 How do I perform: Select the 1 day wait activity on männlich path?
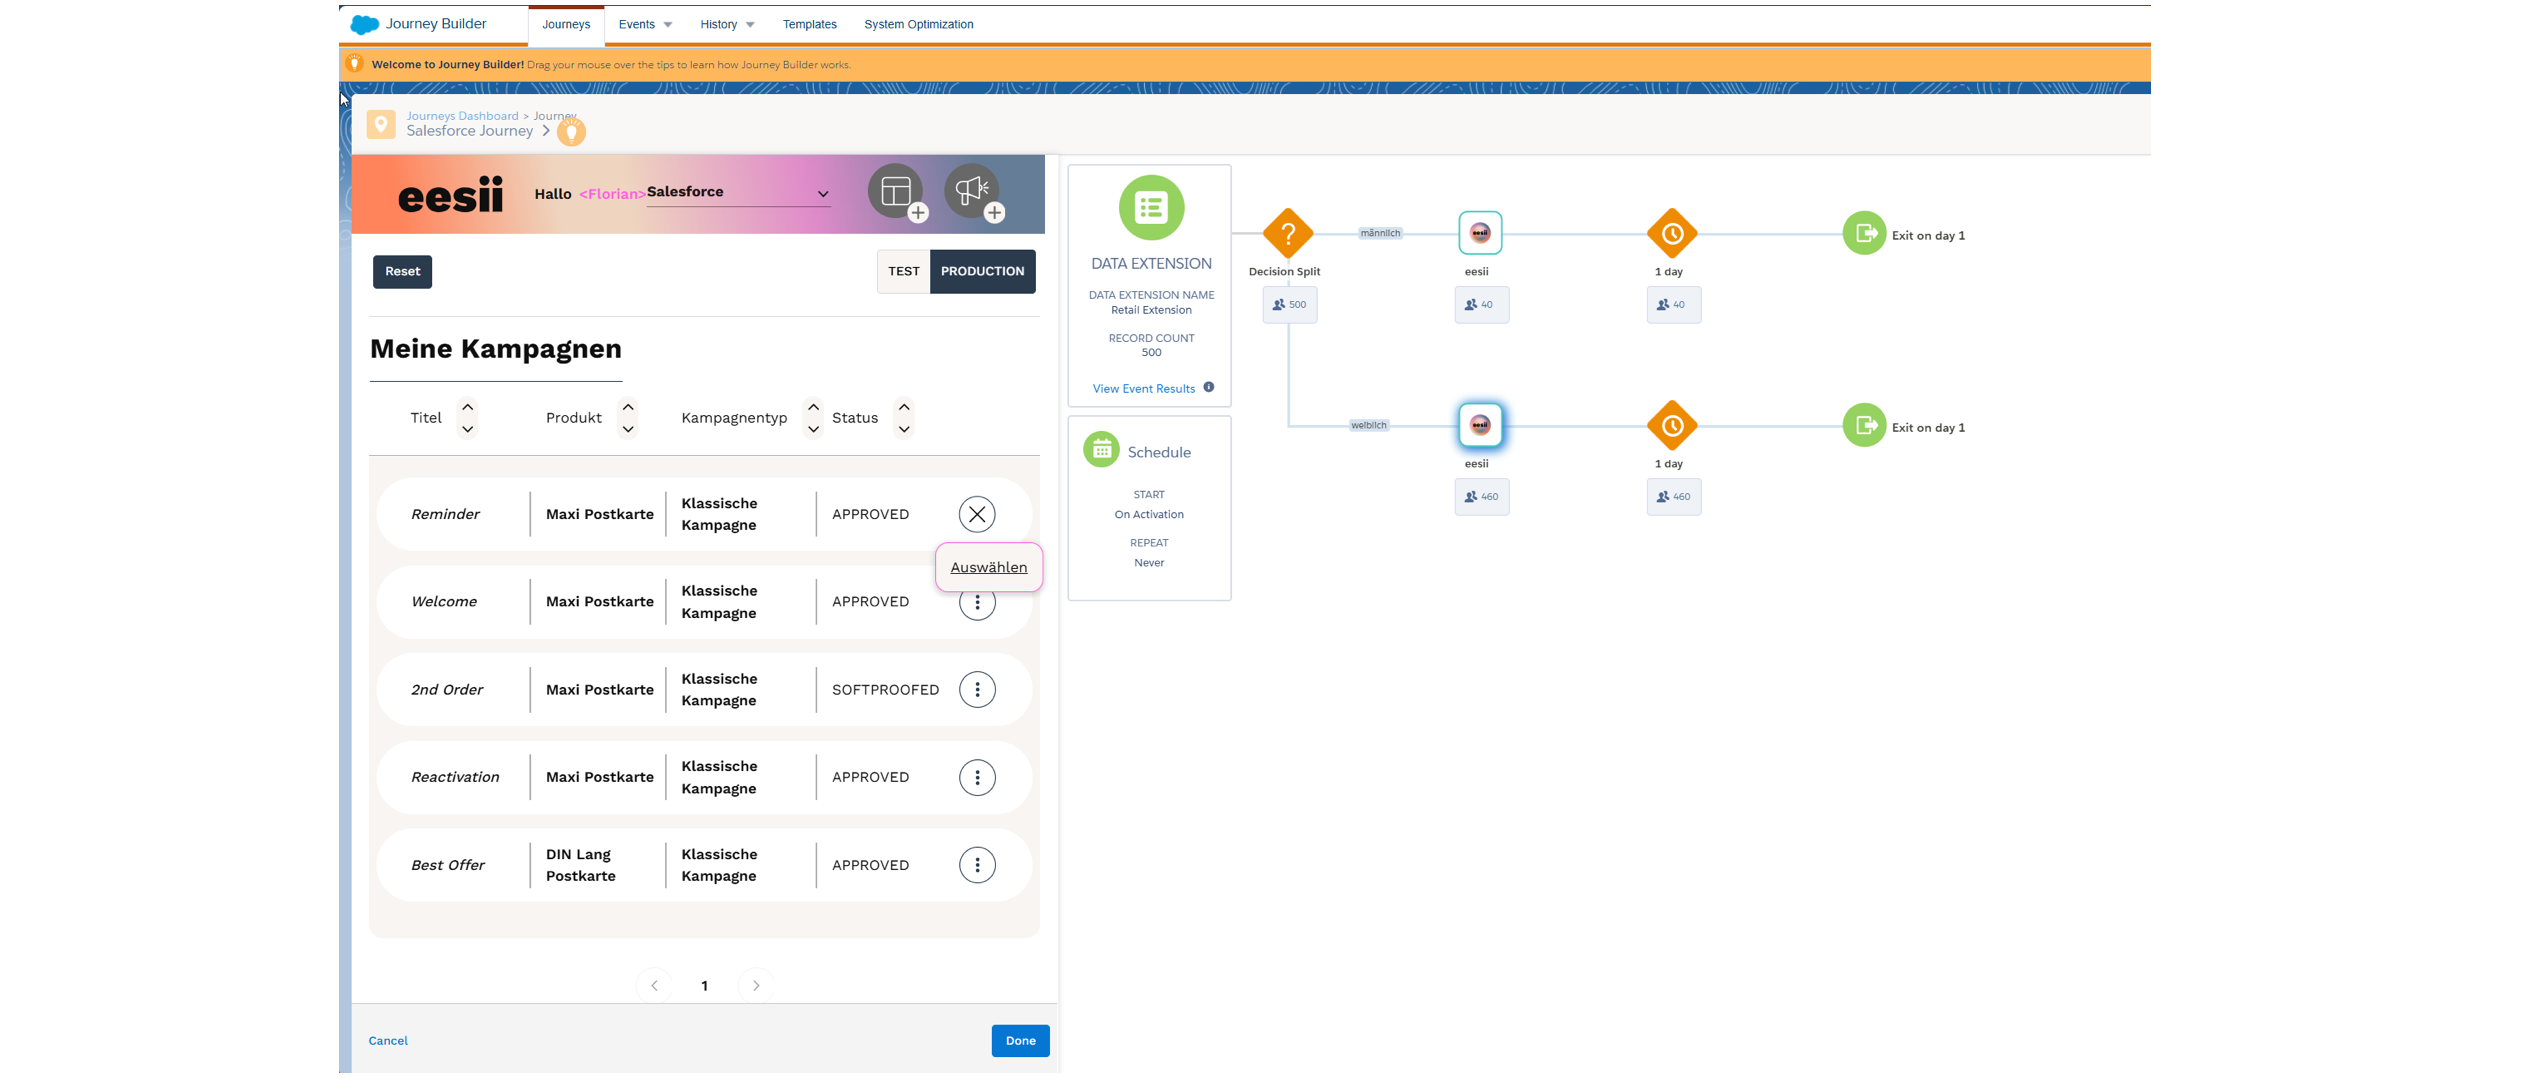tap(1672, 233)
